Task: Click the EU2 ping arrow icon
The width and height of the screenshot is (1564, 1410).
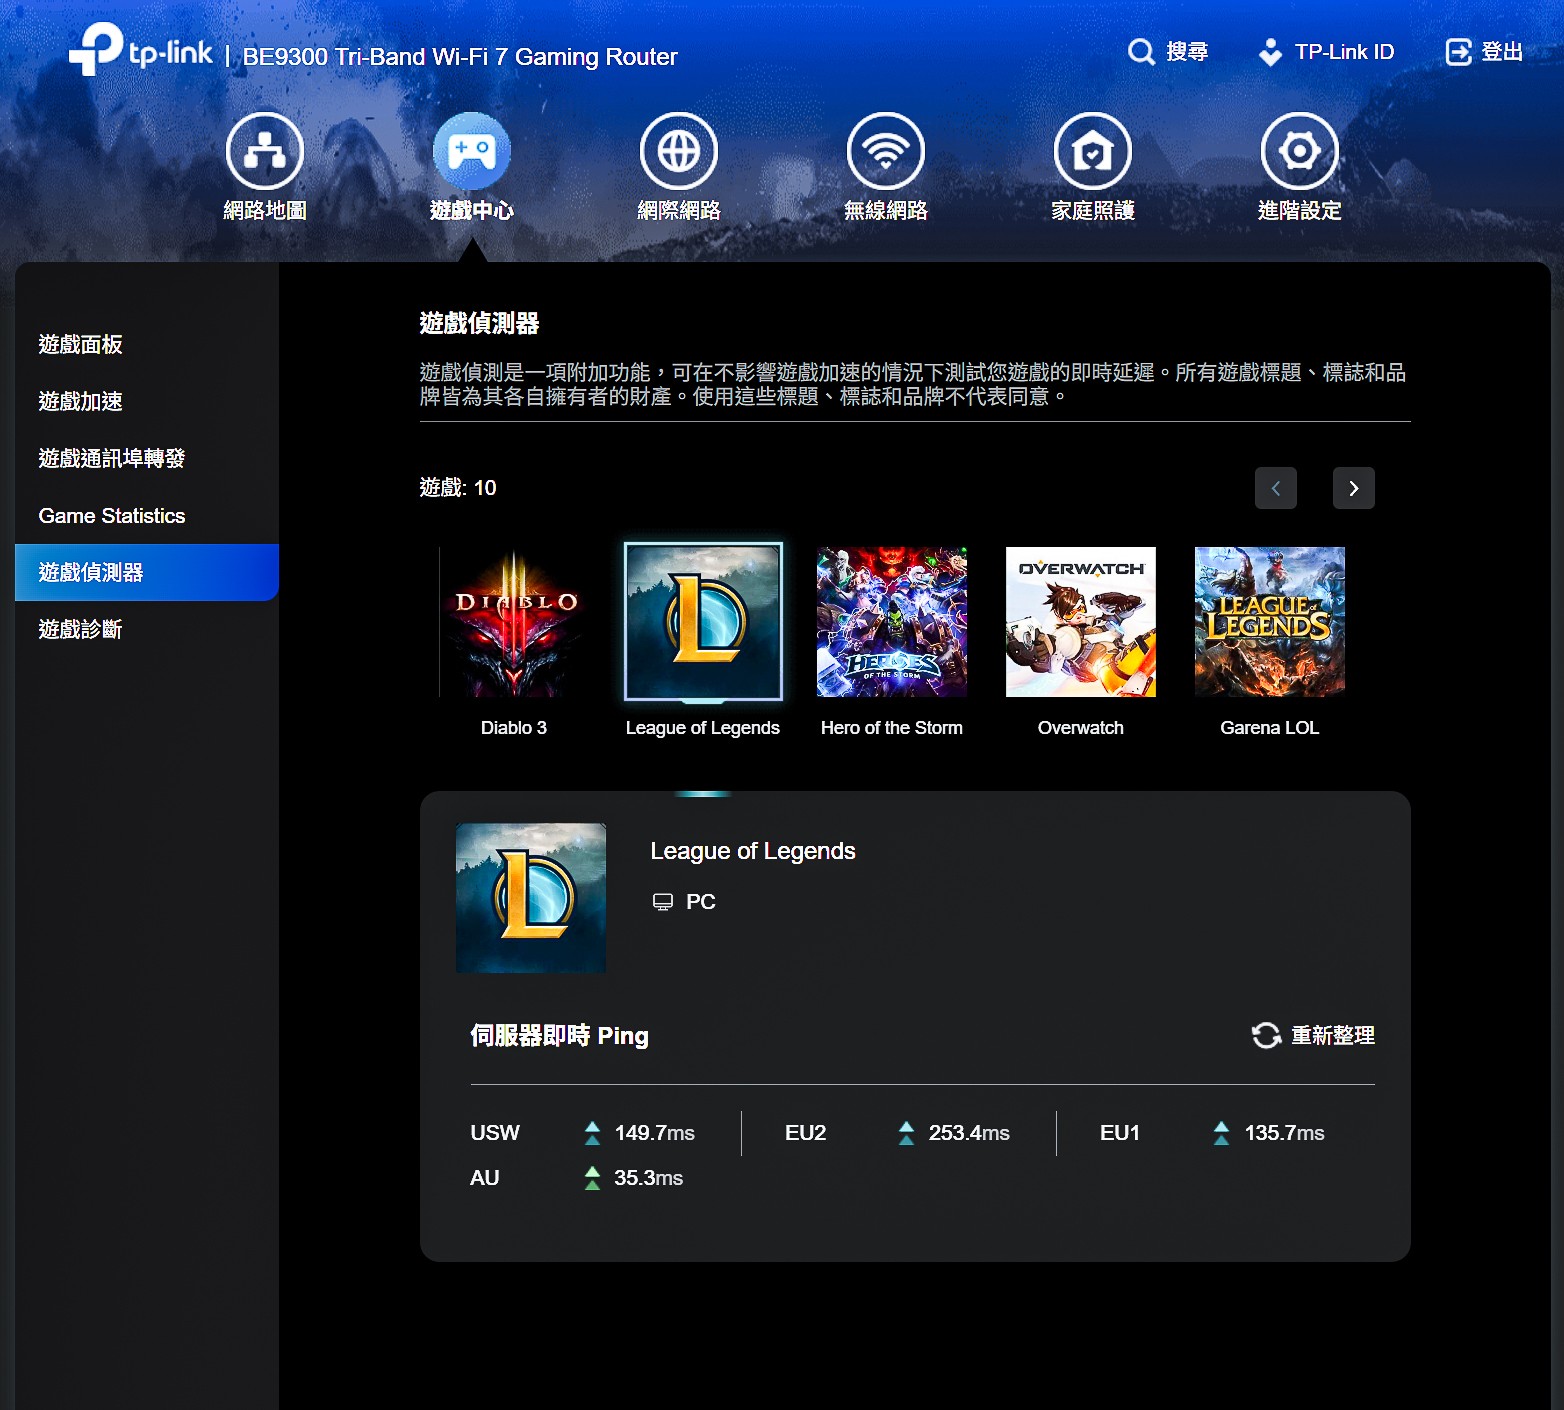Action: tap(907, 1133)
